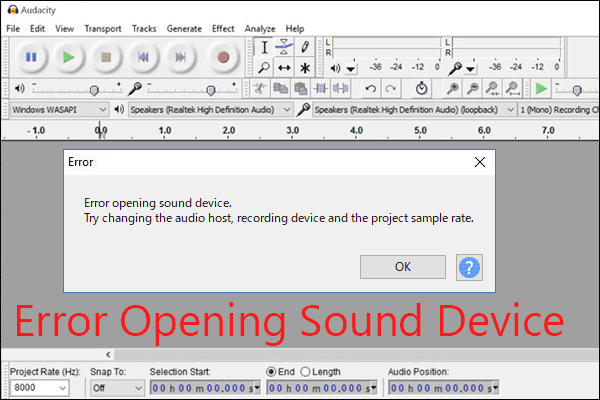Open the Effect menu

pos(223,29)
